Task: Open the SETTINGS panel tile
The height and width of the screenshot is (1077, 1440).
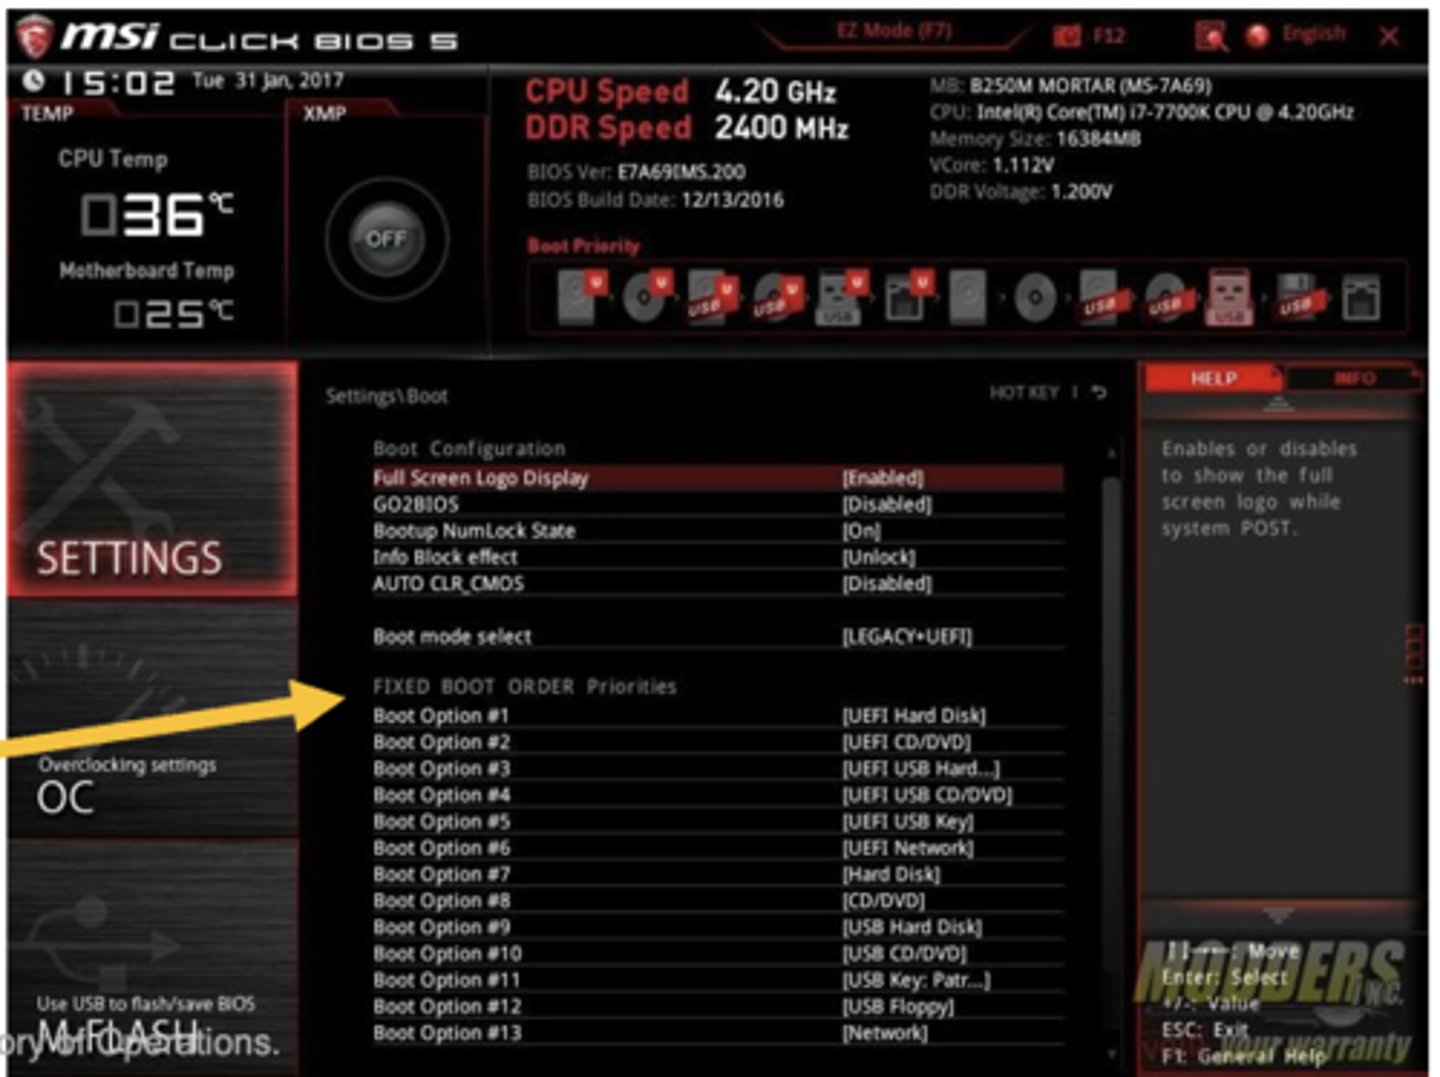Action: (152, 480)
